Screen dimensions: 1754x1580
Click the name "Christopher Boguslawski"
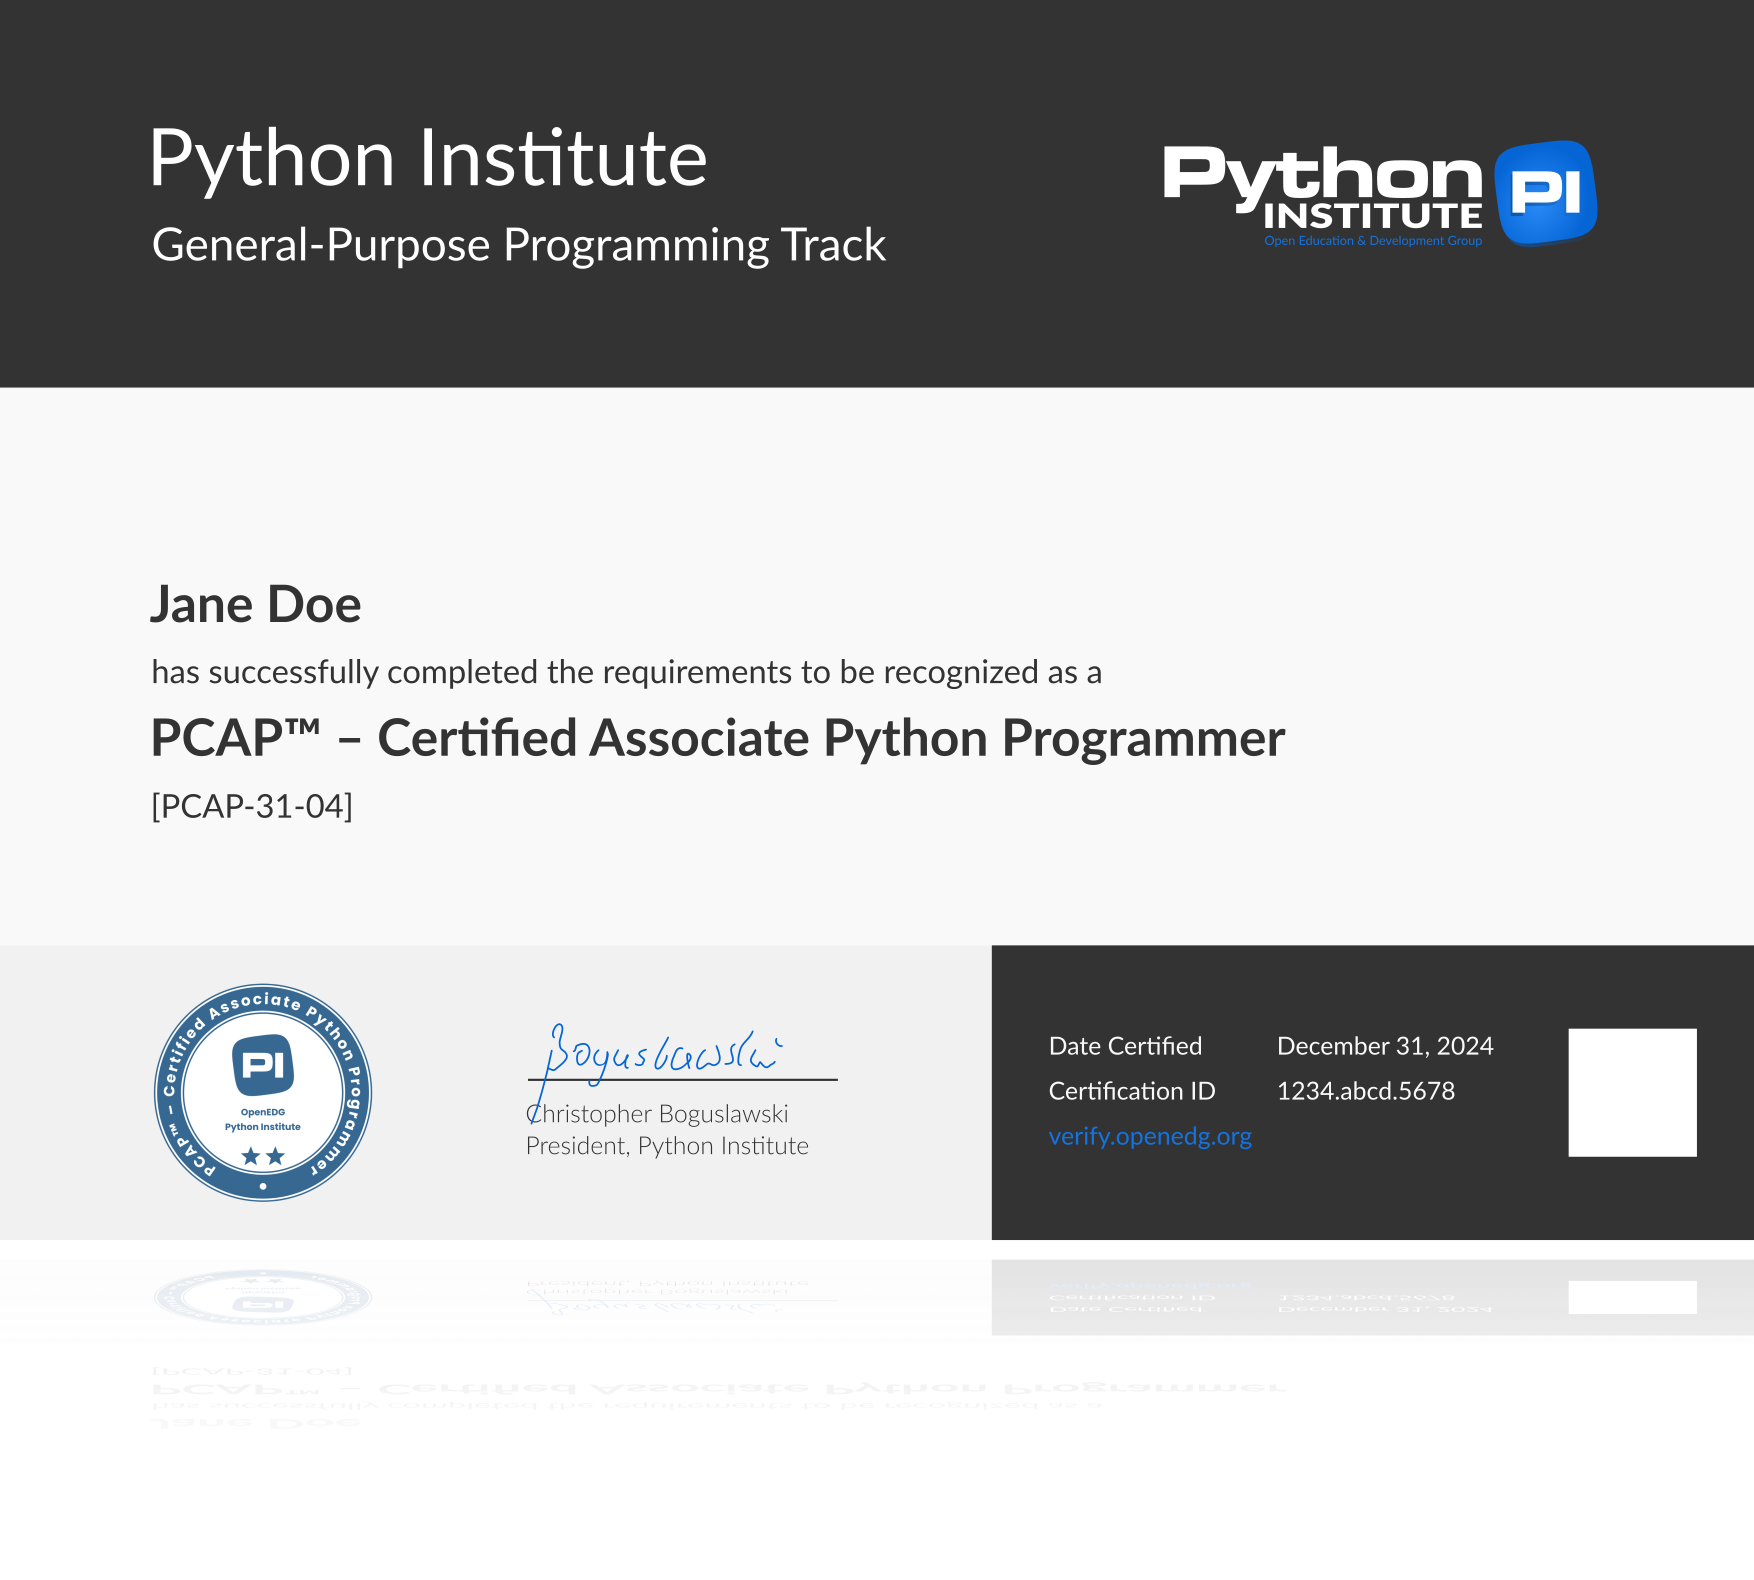click(657, 1114)
